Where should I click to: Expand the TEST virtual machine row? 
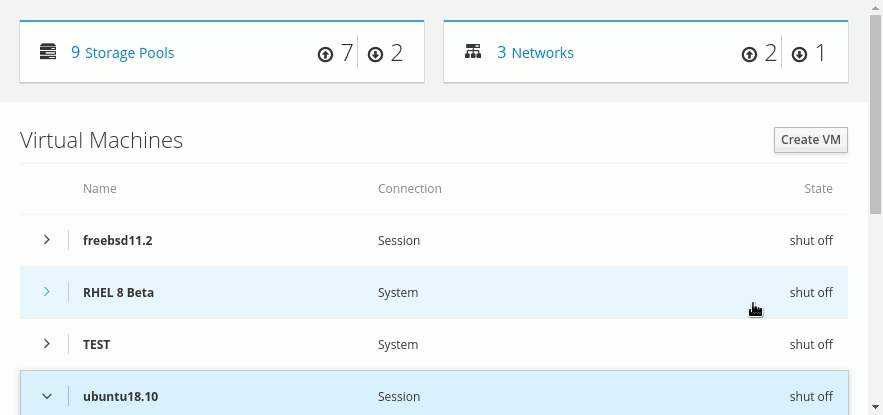pyautogui.click(x=46, y=344)
